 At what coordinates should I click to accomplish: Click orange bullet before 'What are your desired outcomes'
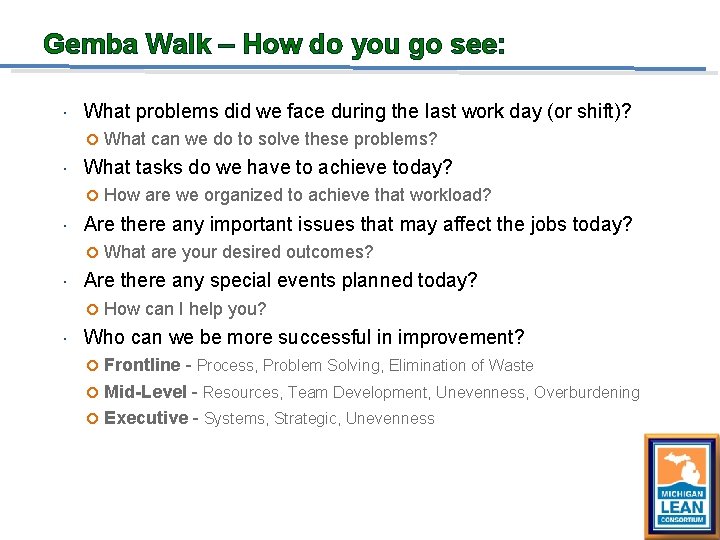pos(93,253)
